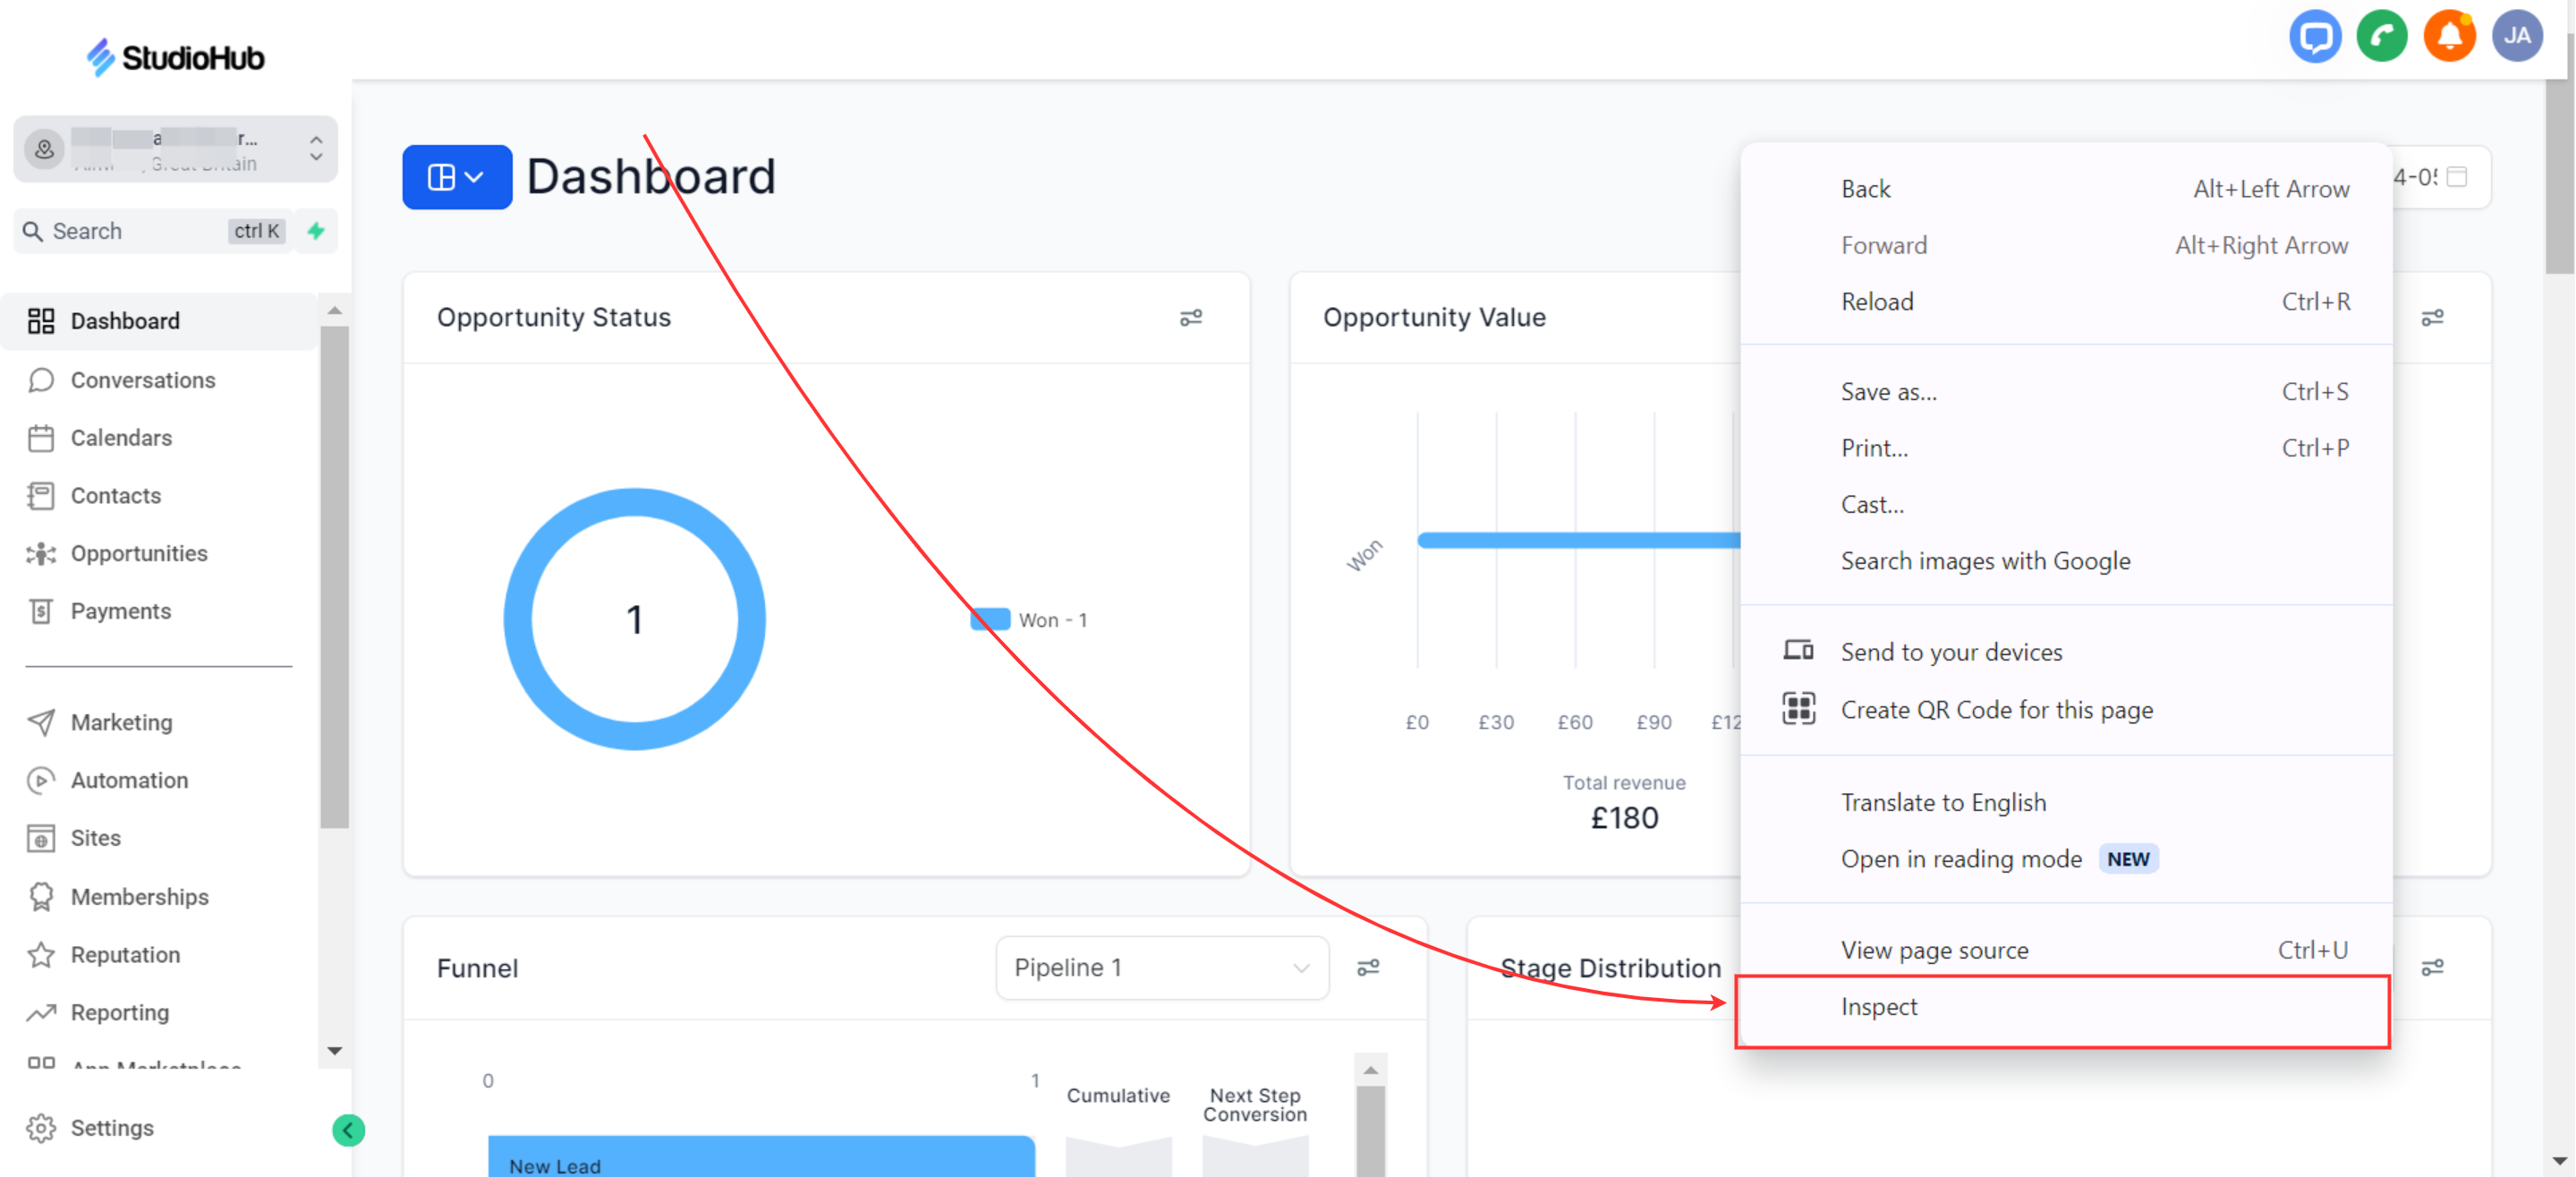2576x1177 pixels.
Task: Open the orange notifications bell
Action: 2448,37
